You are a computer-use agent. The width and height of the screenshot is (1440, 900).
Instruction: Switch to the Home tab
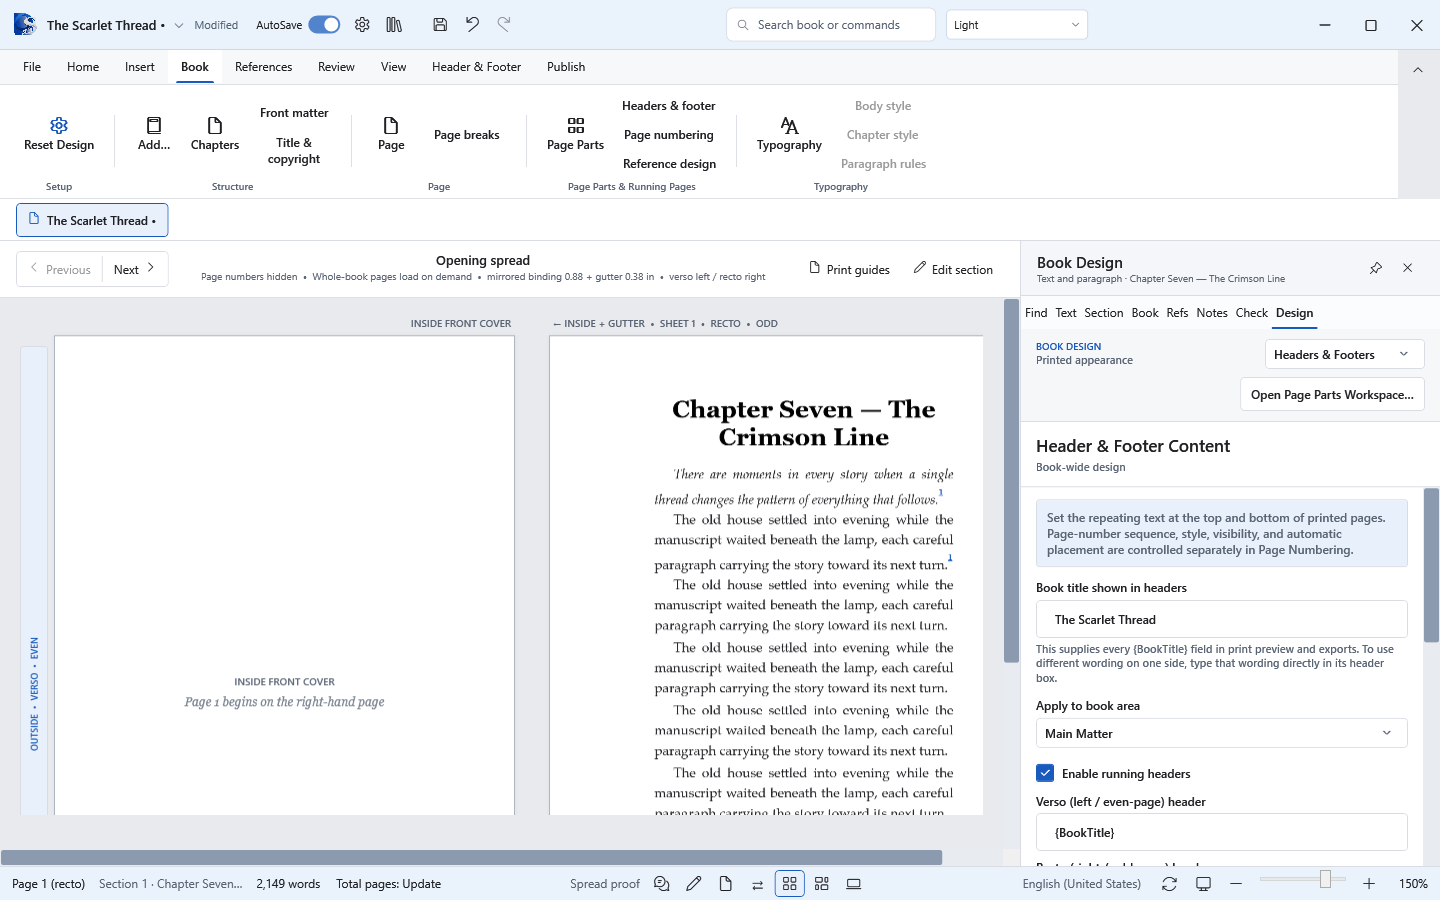click(x=83, y=67)
